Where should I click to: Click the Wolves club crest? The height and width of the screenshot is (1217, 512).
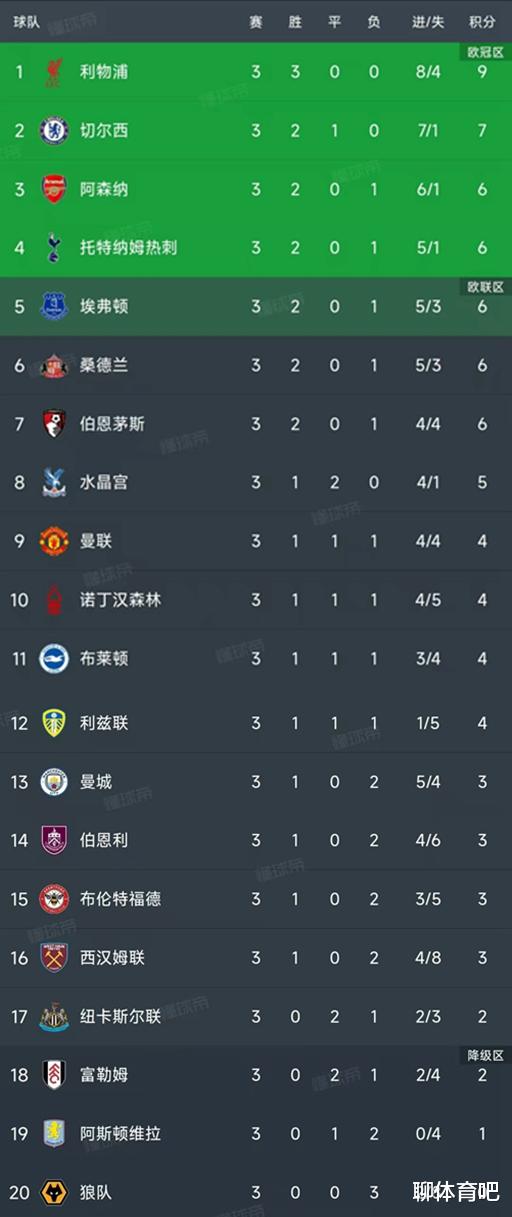54,1192
